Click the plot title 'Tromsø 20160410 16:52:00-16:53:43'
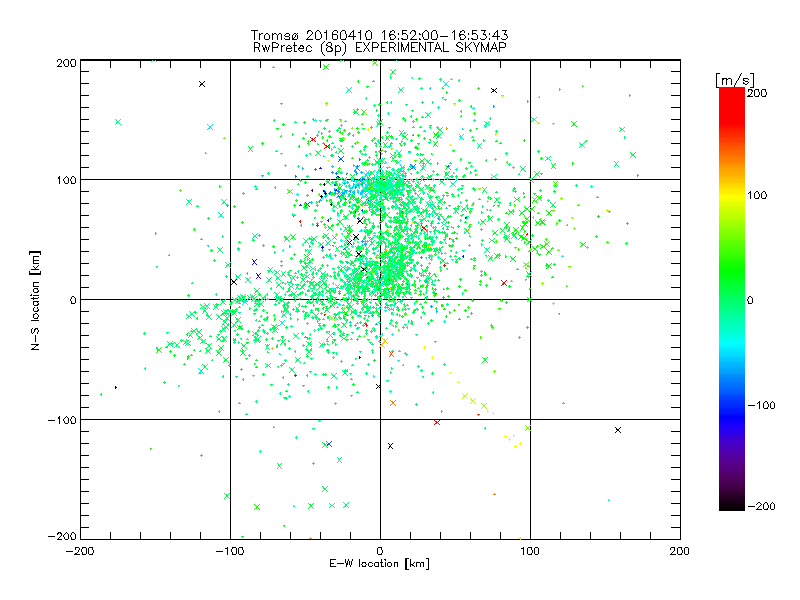 [x=379, y=35]
